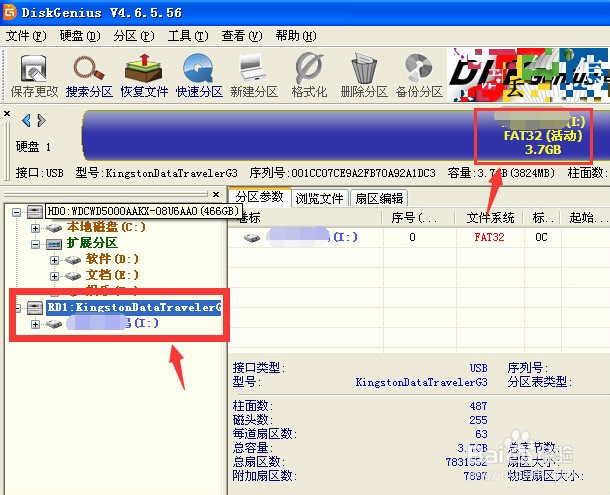The width and height of the screenshot is (610, 495).
Task: Open the 查看(V) menu
Action: pyautogui.click(x=242, y=36)
